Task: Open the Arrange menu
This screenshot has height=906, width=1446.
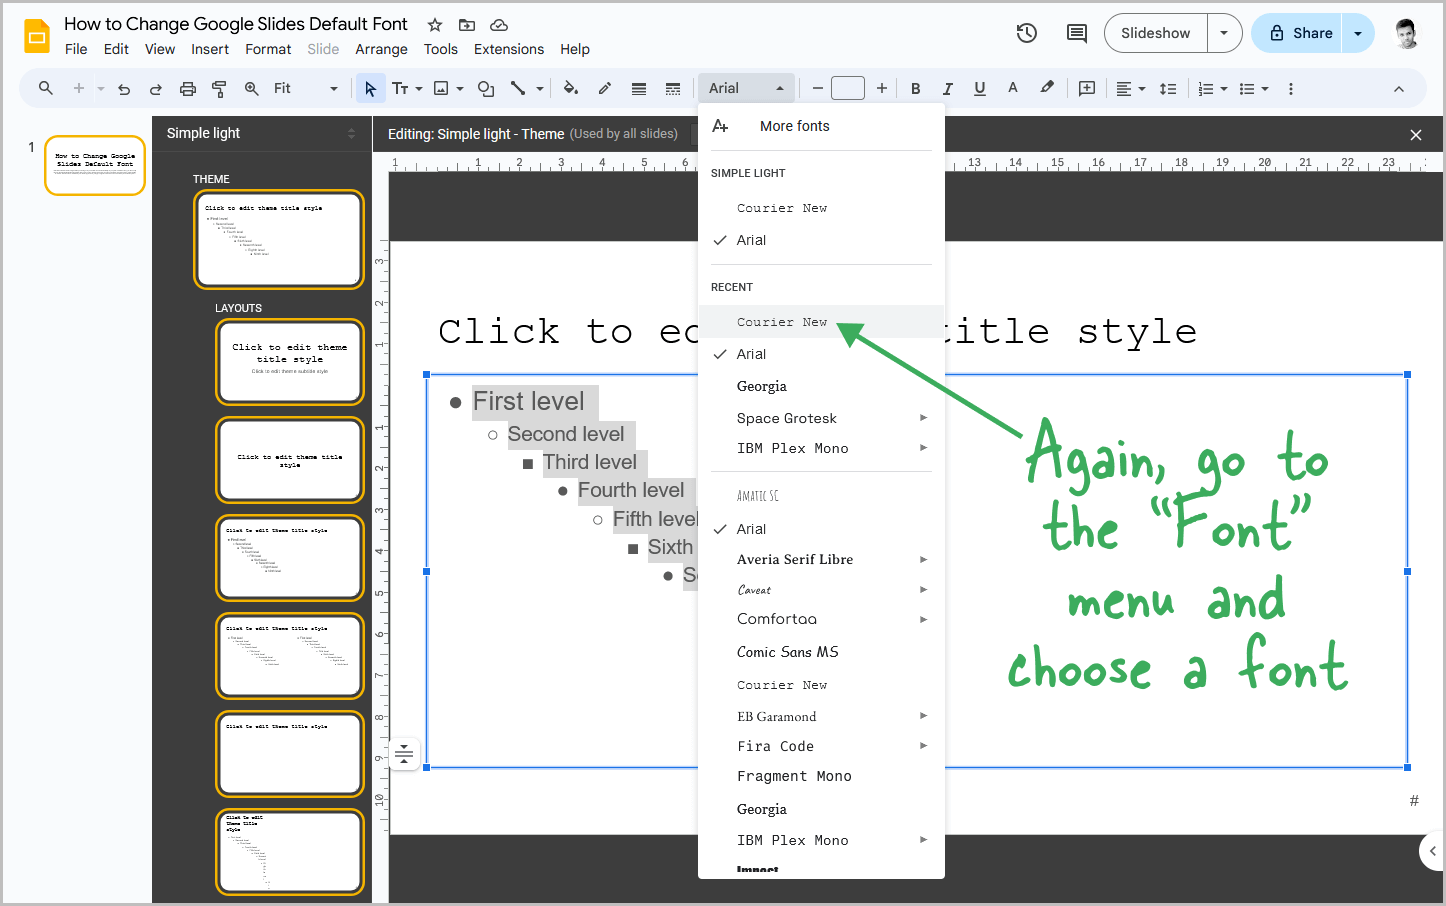Action: click(x=381, y=49)
